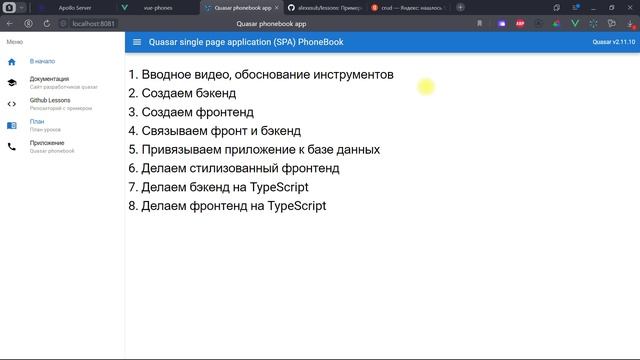
Task: Click the Quasar v2.11.10 version label
Action: click(613, 42)
